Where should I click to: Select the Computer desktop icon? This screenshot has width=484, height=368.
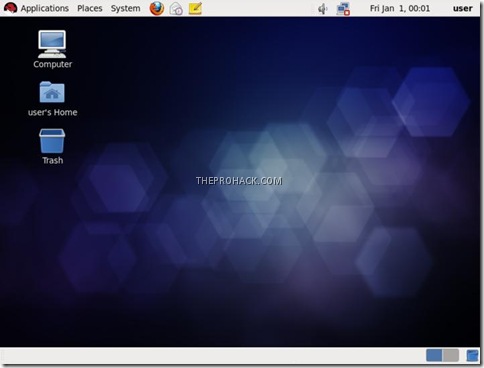[x=52, y=49]
